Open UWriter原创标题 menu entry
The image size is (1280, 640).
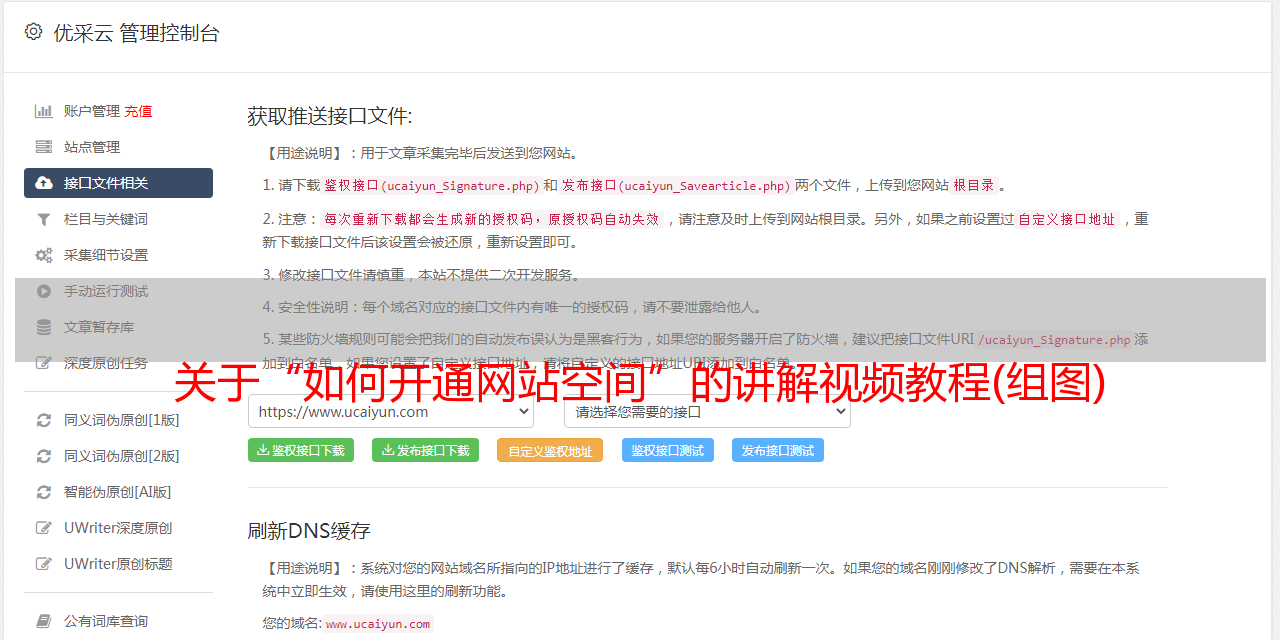click(118, 564)
